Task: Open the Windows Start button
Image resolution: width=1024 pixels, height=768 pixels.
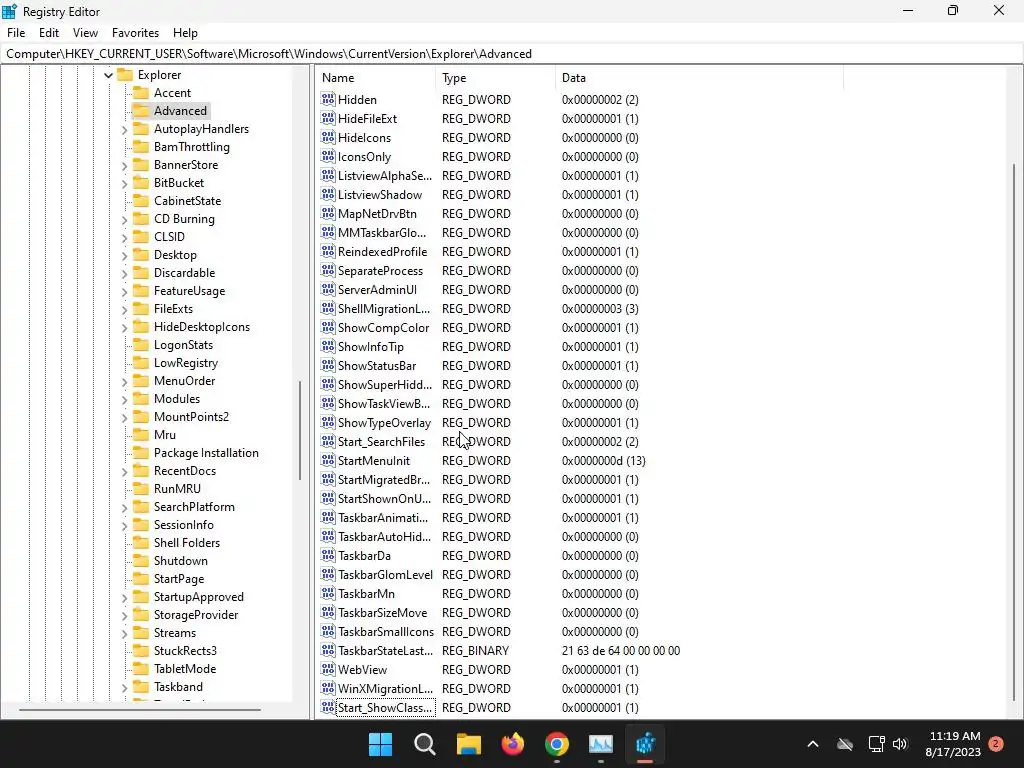Action: click(x=380, y=744)
